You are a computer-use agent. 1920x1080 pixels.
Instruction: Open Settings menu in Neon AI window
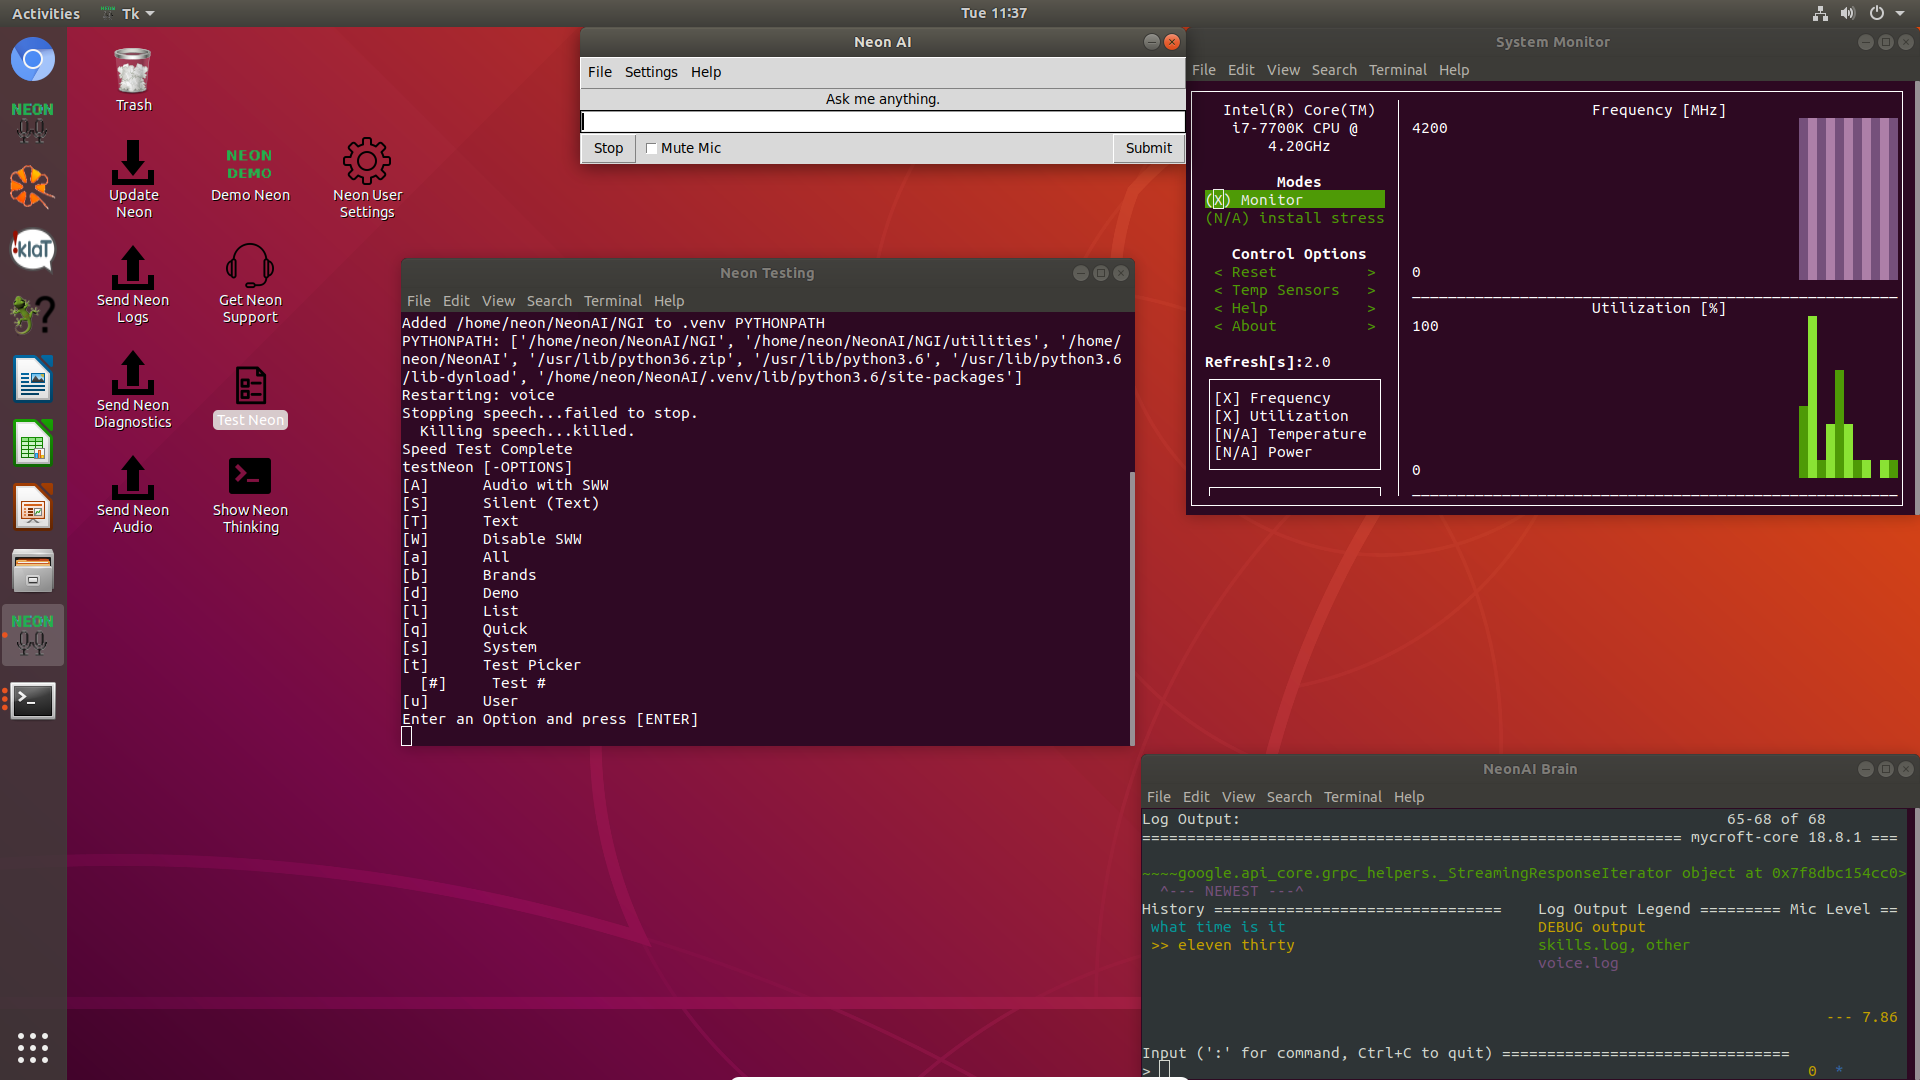click(651, 72)
